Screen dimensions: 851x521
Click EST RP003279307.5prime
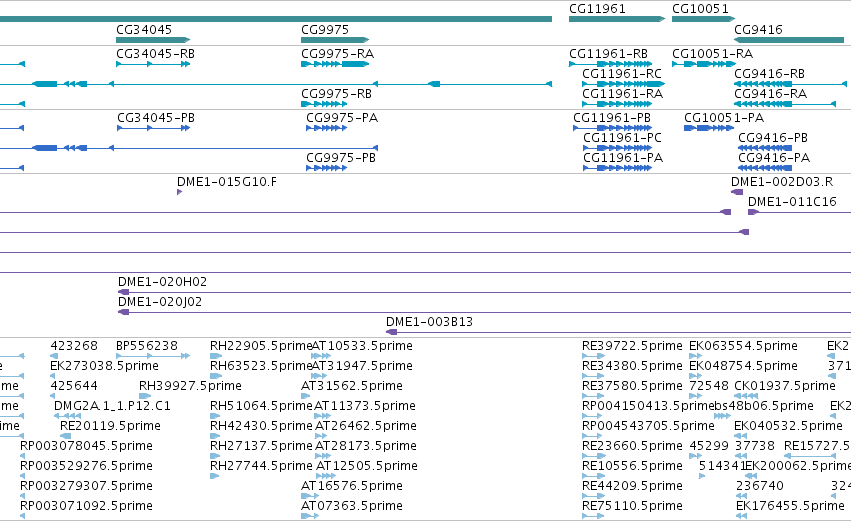pos(86,486)
